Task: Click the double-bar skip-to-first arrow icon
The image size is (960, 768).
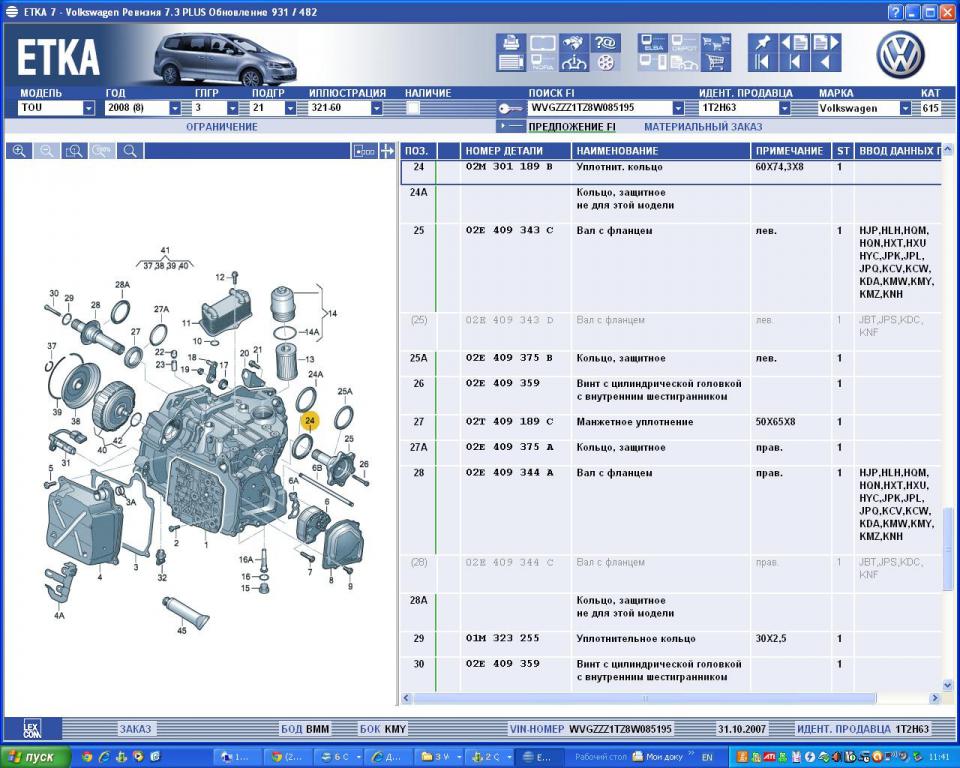Action: 763,62
